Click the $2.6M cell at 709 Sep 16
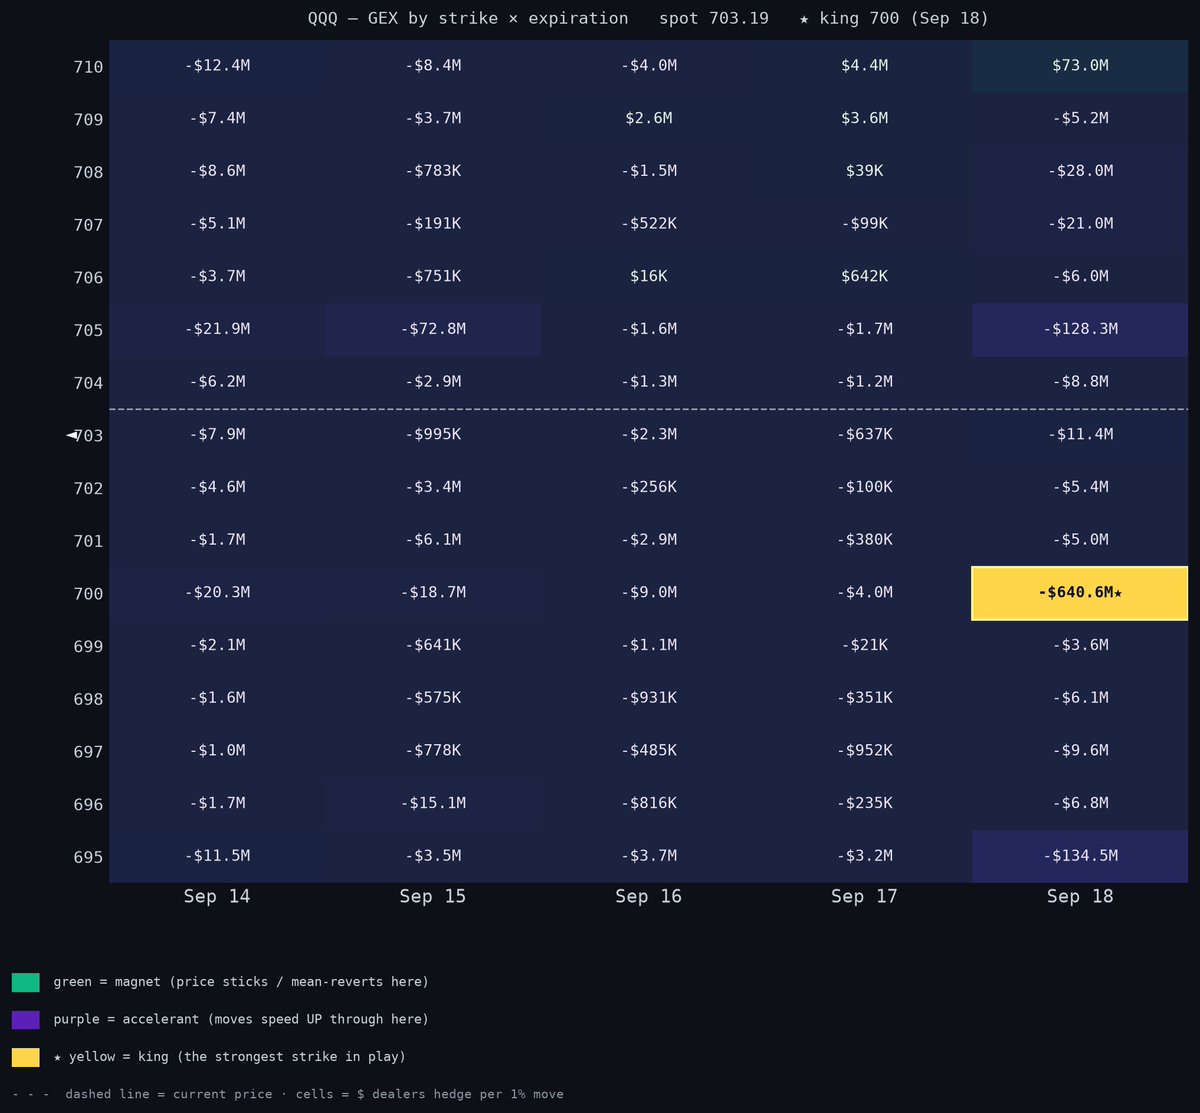Viewport: 1200px width, 1113px height. (x=649, y=119)
